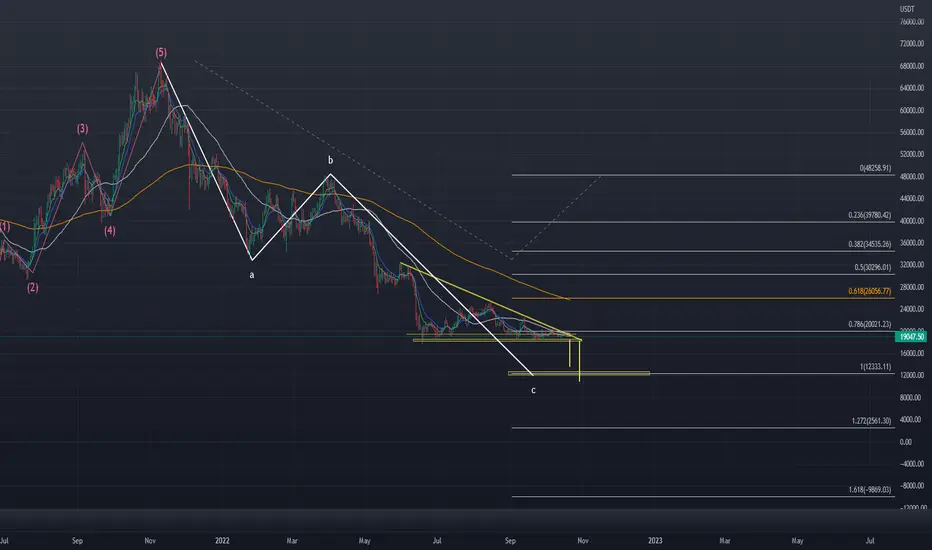Click the yellow descending triangle trendline
This screenshot has height=550, width=932.
pos(490,301)
